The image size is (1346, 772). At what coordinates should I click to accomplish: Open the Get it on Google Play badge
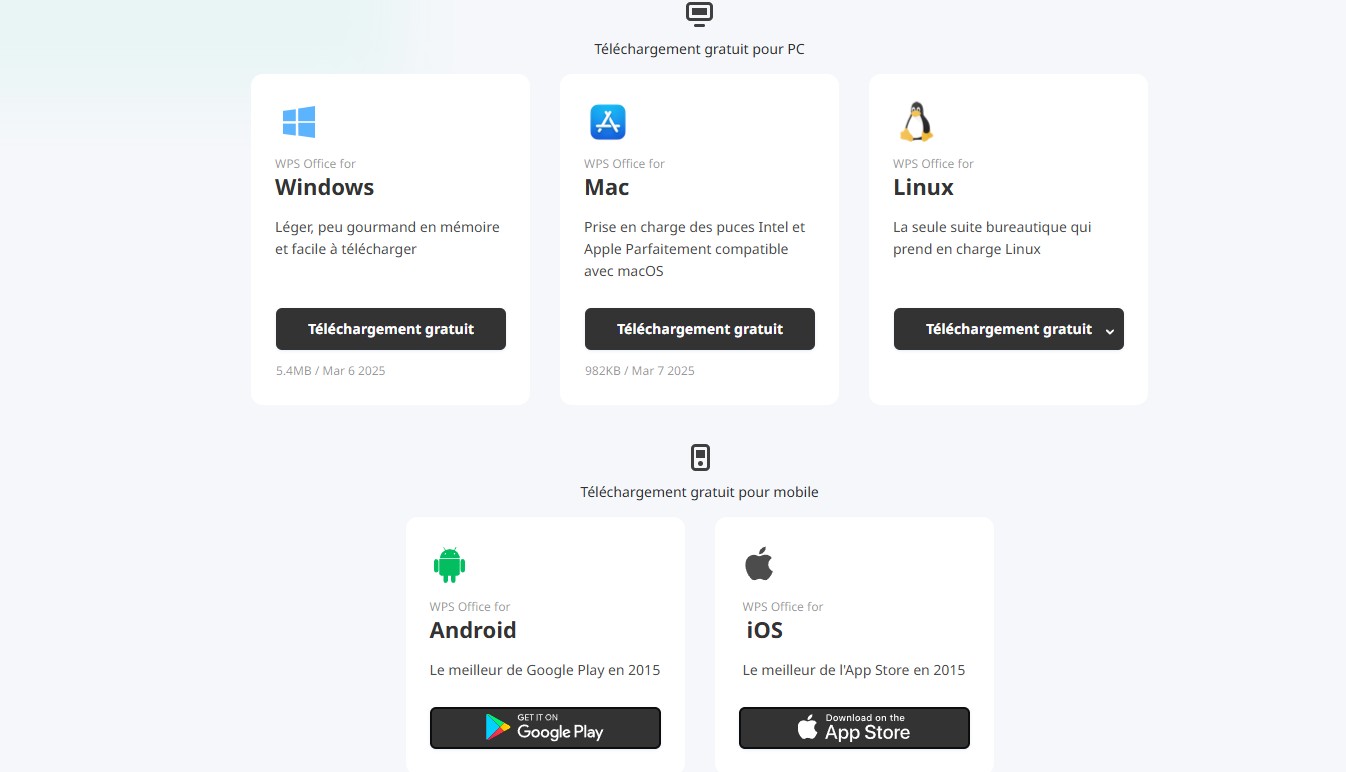point(545,728)
